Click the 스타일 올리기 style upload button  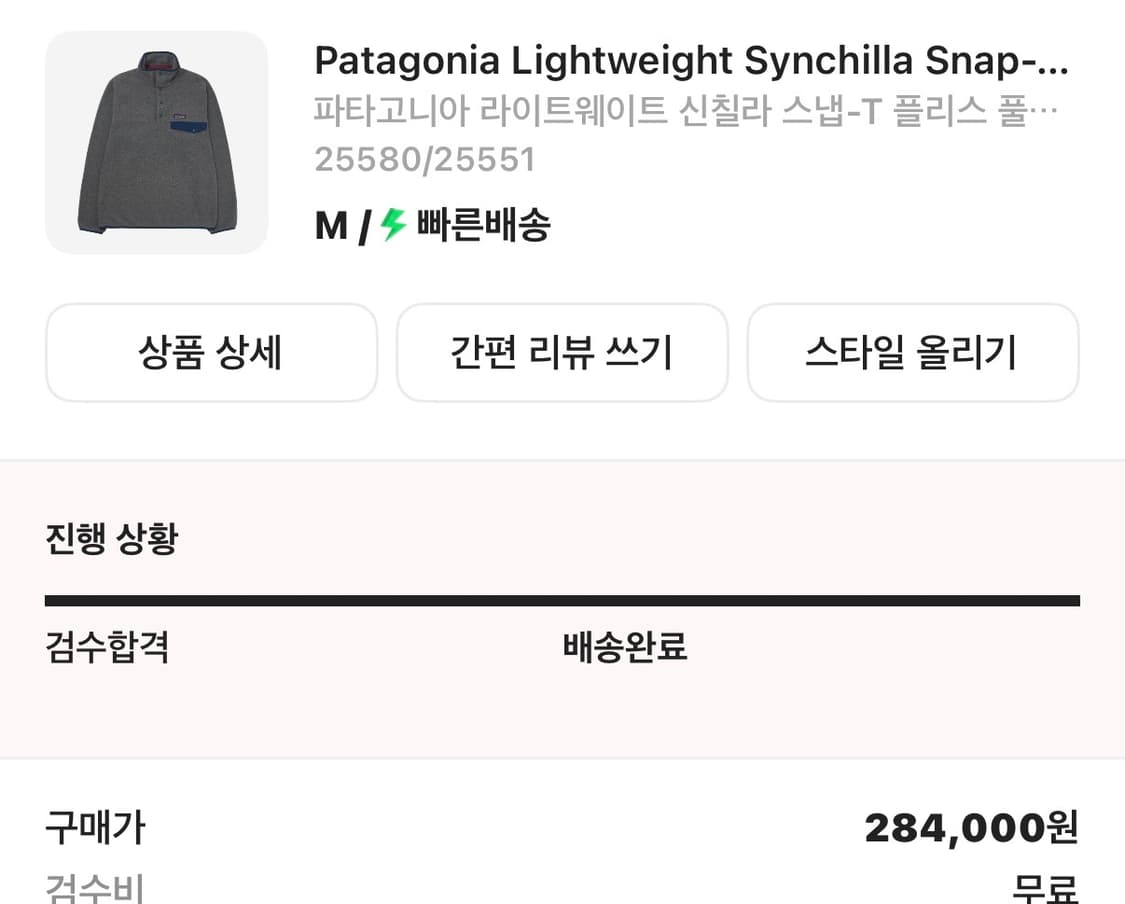913,353
